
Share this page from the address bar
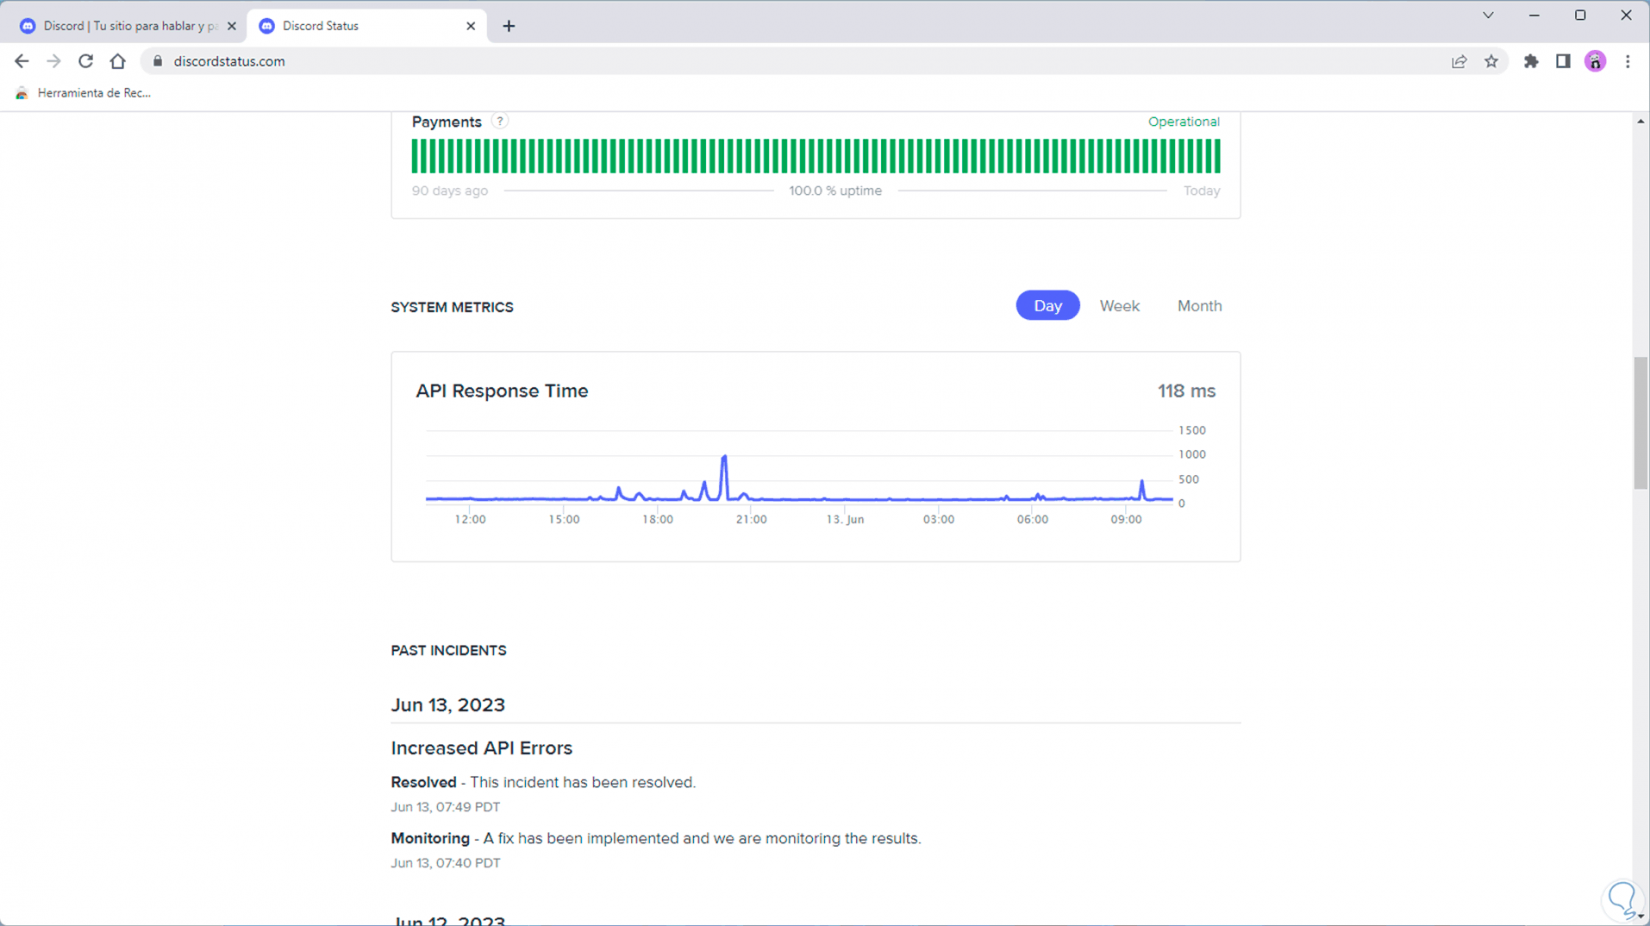[1459, 61]
